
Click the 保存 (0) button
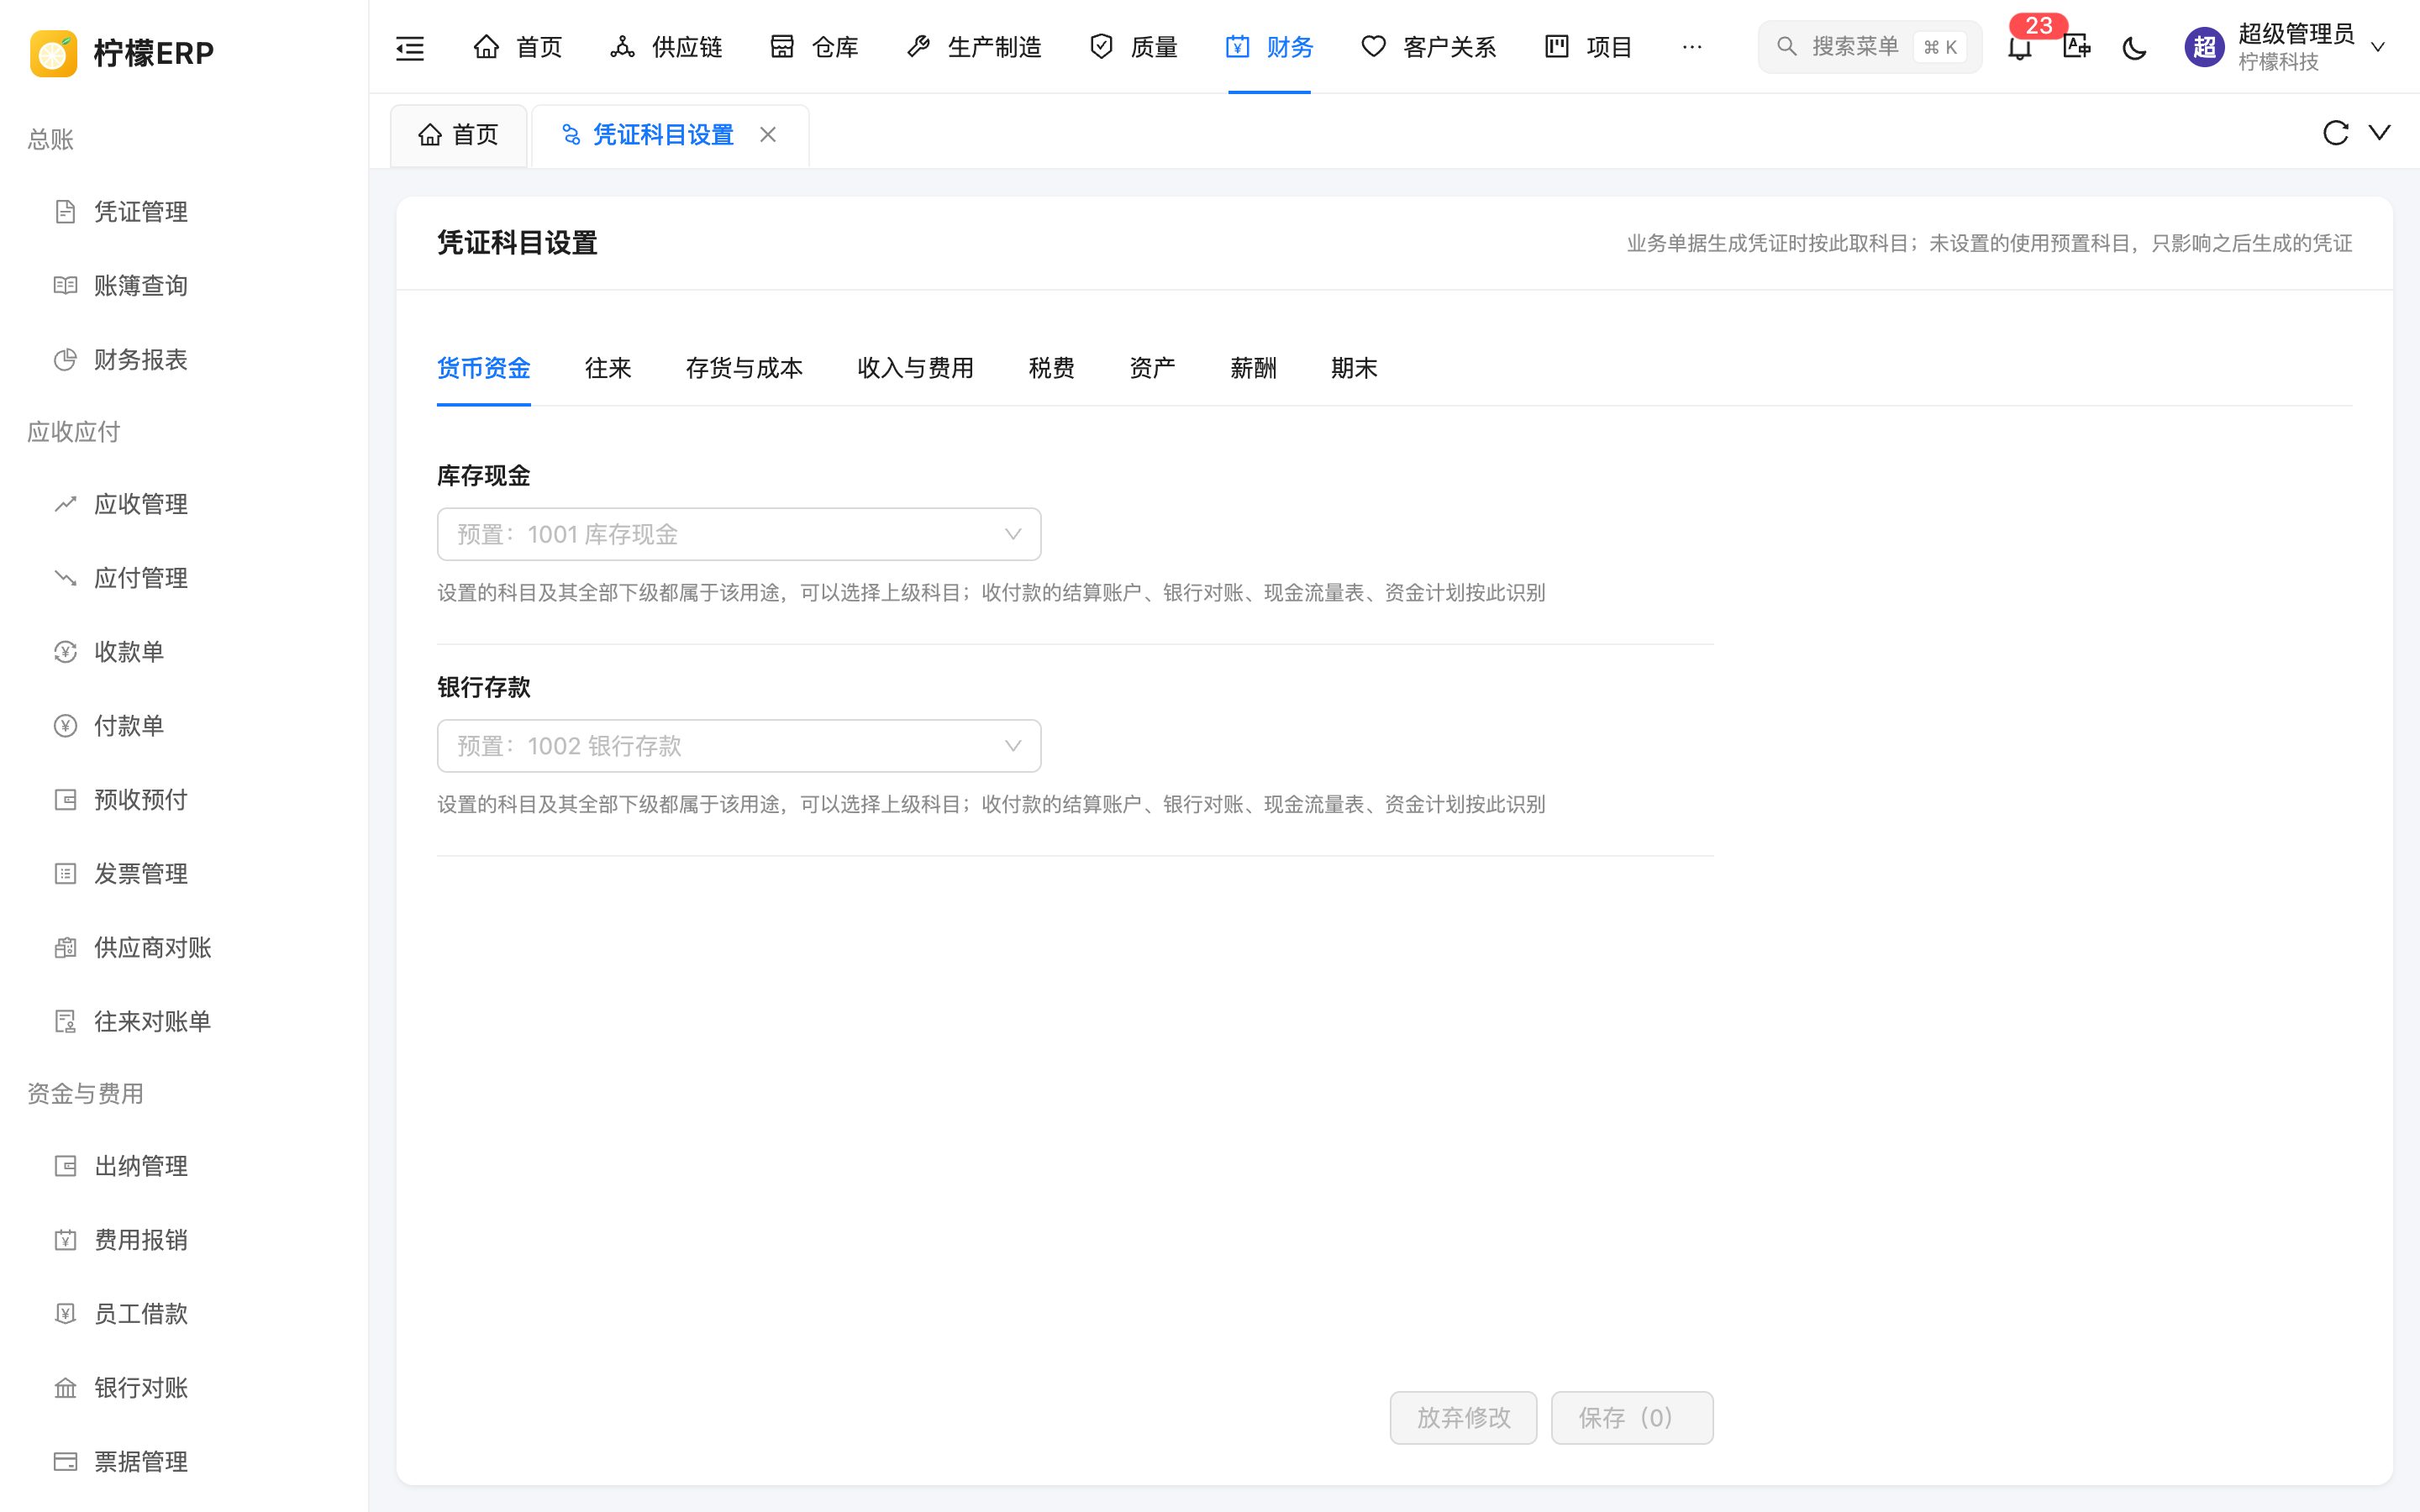coord(1632,1417)
